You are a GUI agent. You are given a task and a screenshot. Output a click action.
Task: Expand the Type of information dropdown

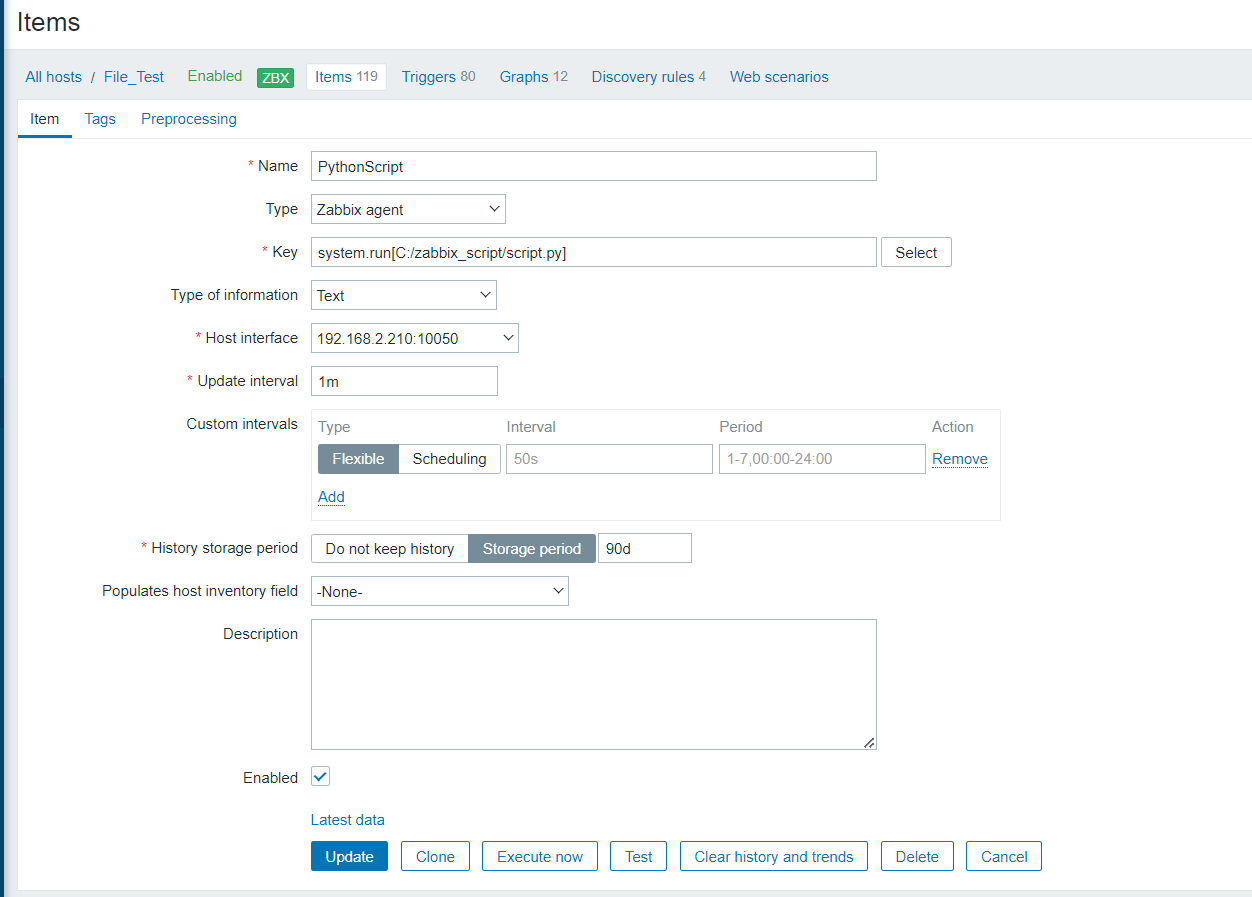(403, 295)
